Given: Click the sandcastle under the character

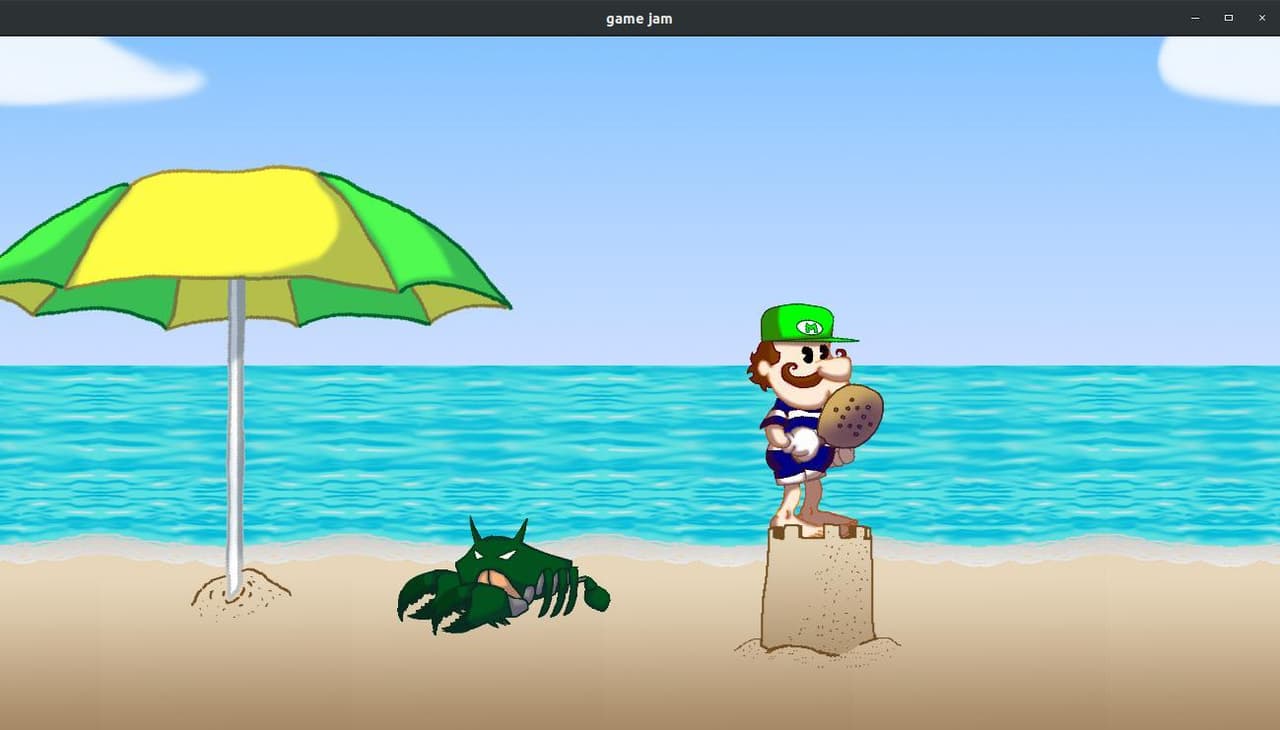Looking at the screenshot, I should pos(817,590).
